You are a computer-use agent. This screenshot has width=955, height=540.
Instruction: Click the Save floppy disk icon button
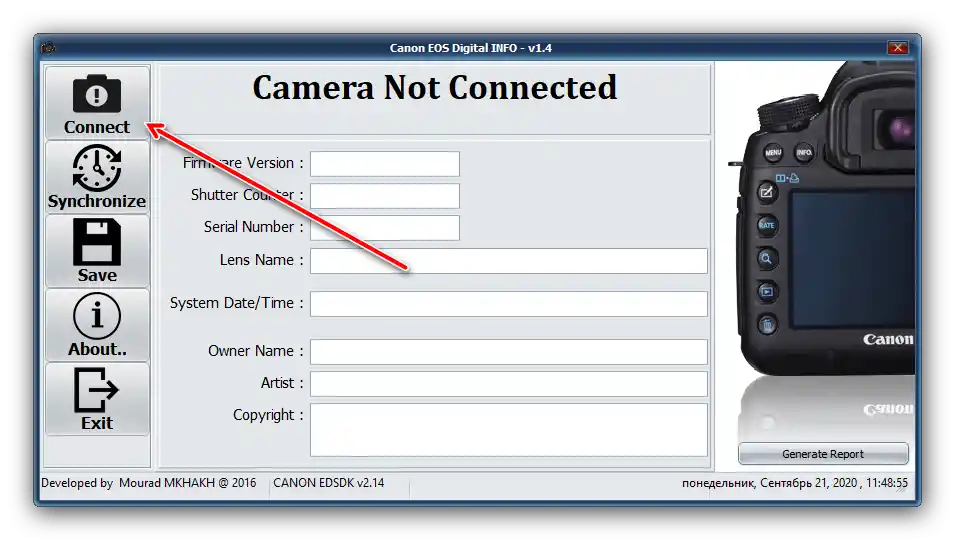point(97,251)
